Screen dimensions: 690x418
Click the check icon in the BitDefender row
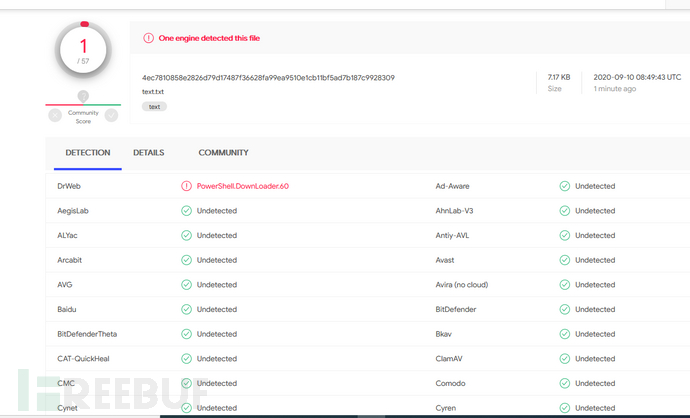(x=564, y=309)
